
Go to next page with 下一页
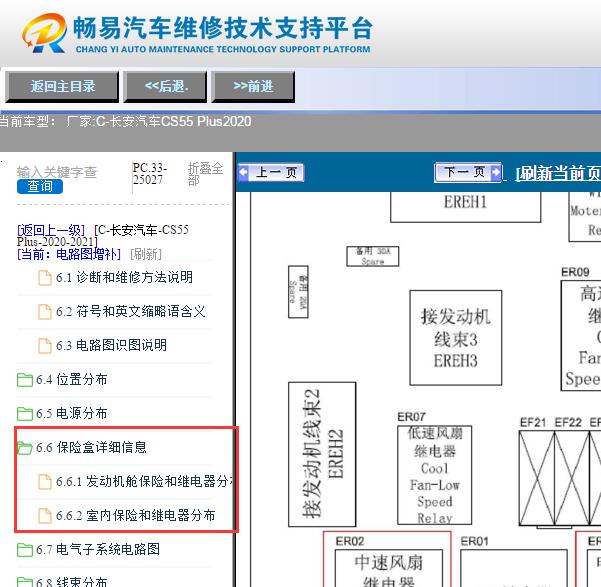point(468,172)
